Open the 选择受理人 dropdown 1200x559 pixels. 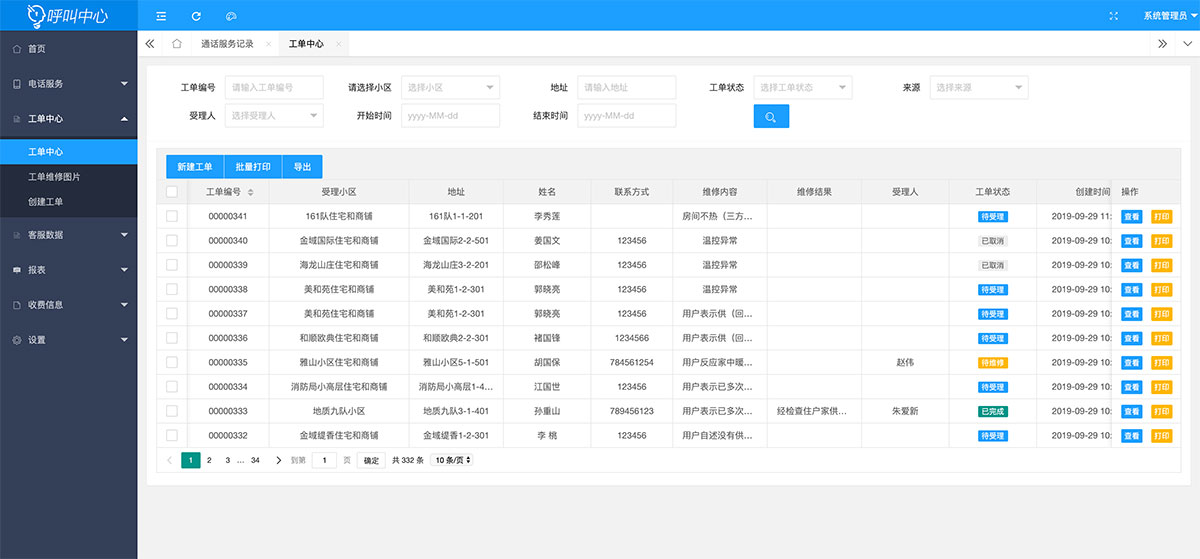coord(274,116)
